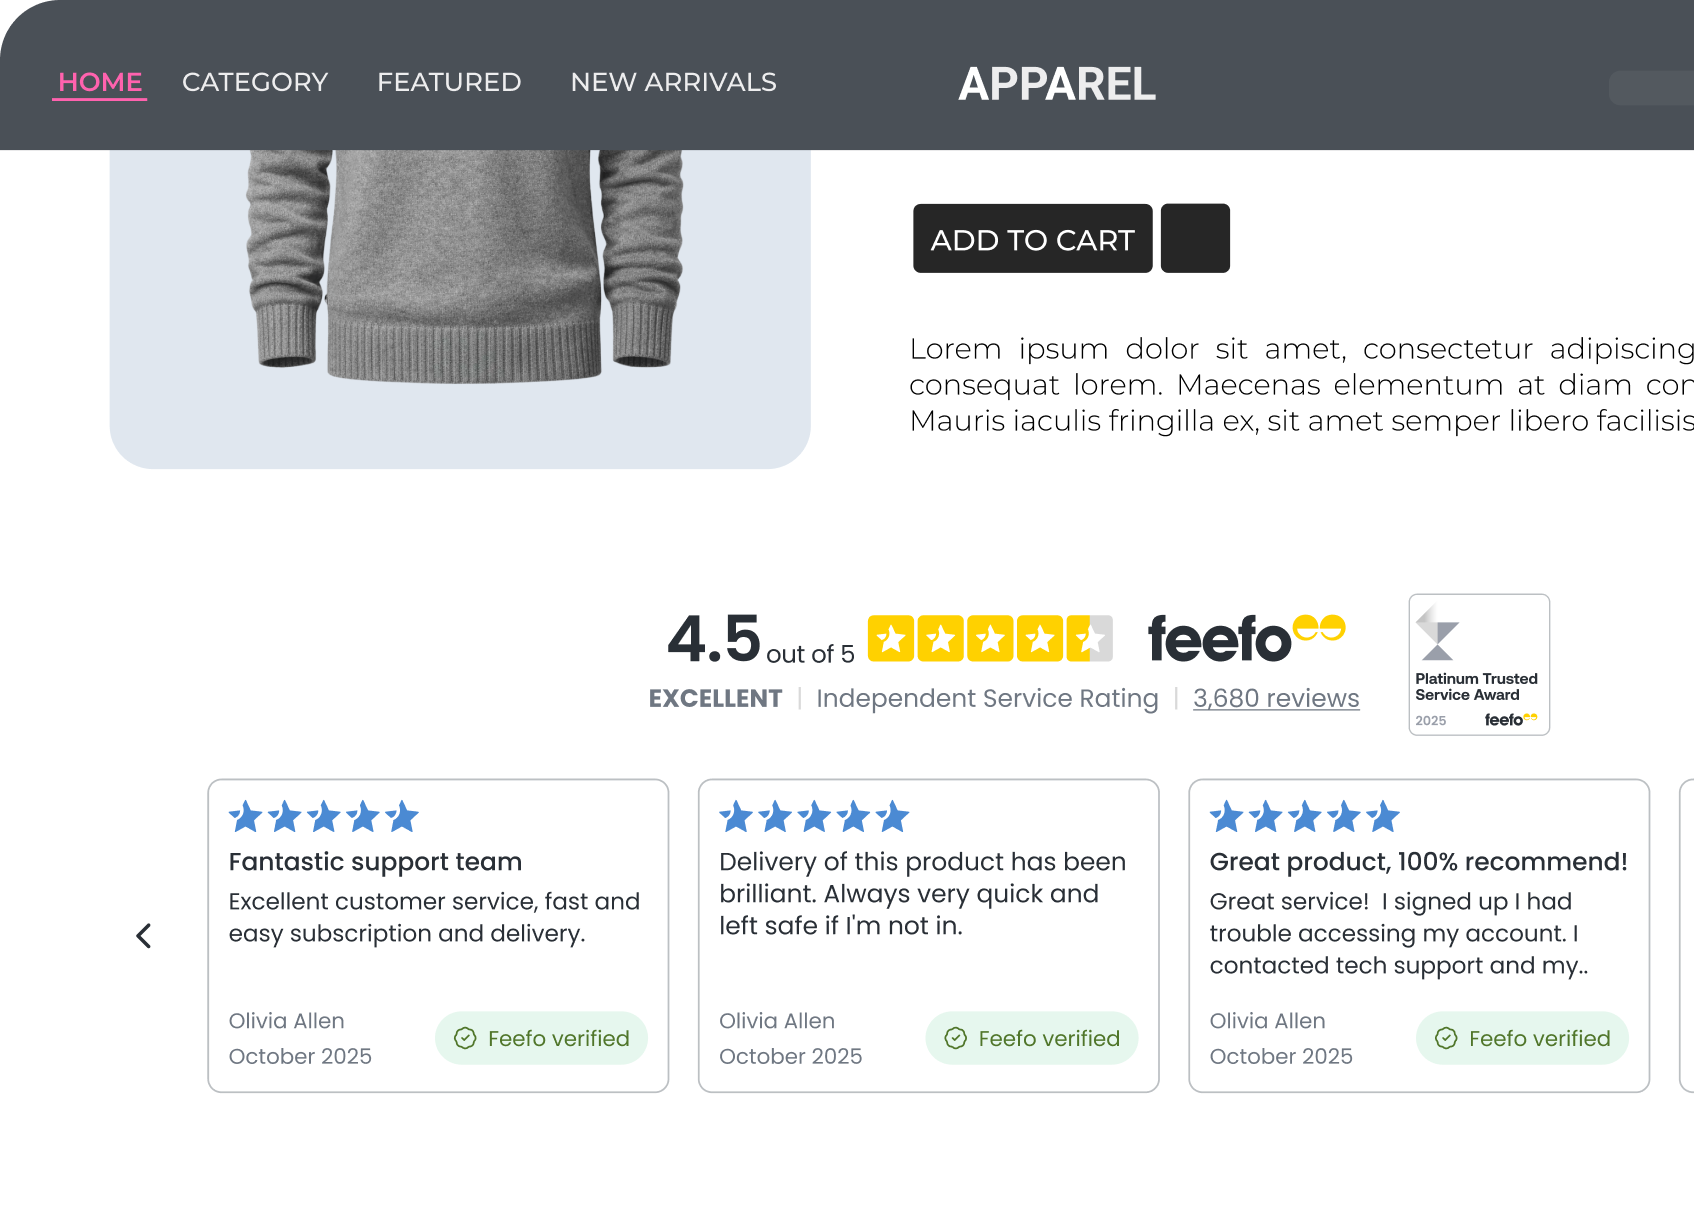Click the Platinum Trusted Service Award badge
The width and height of the screenshot is (1694, 1211).
click(1478, 663)
